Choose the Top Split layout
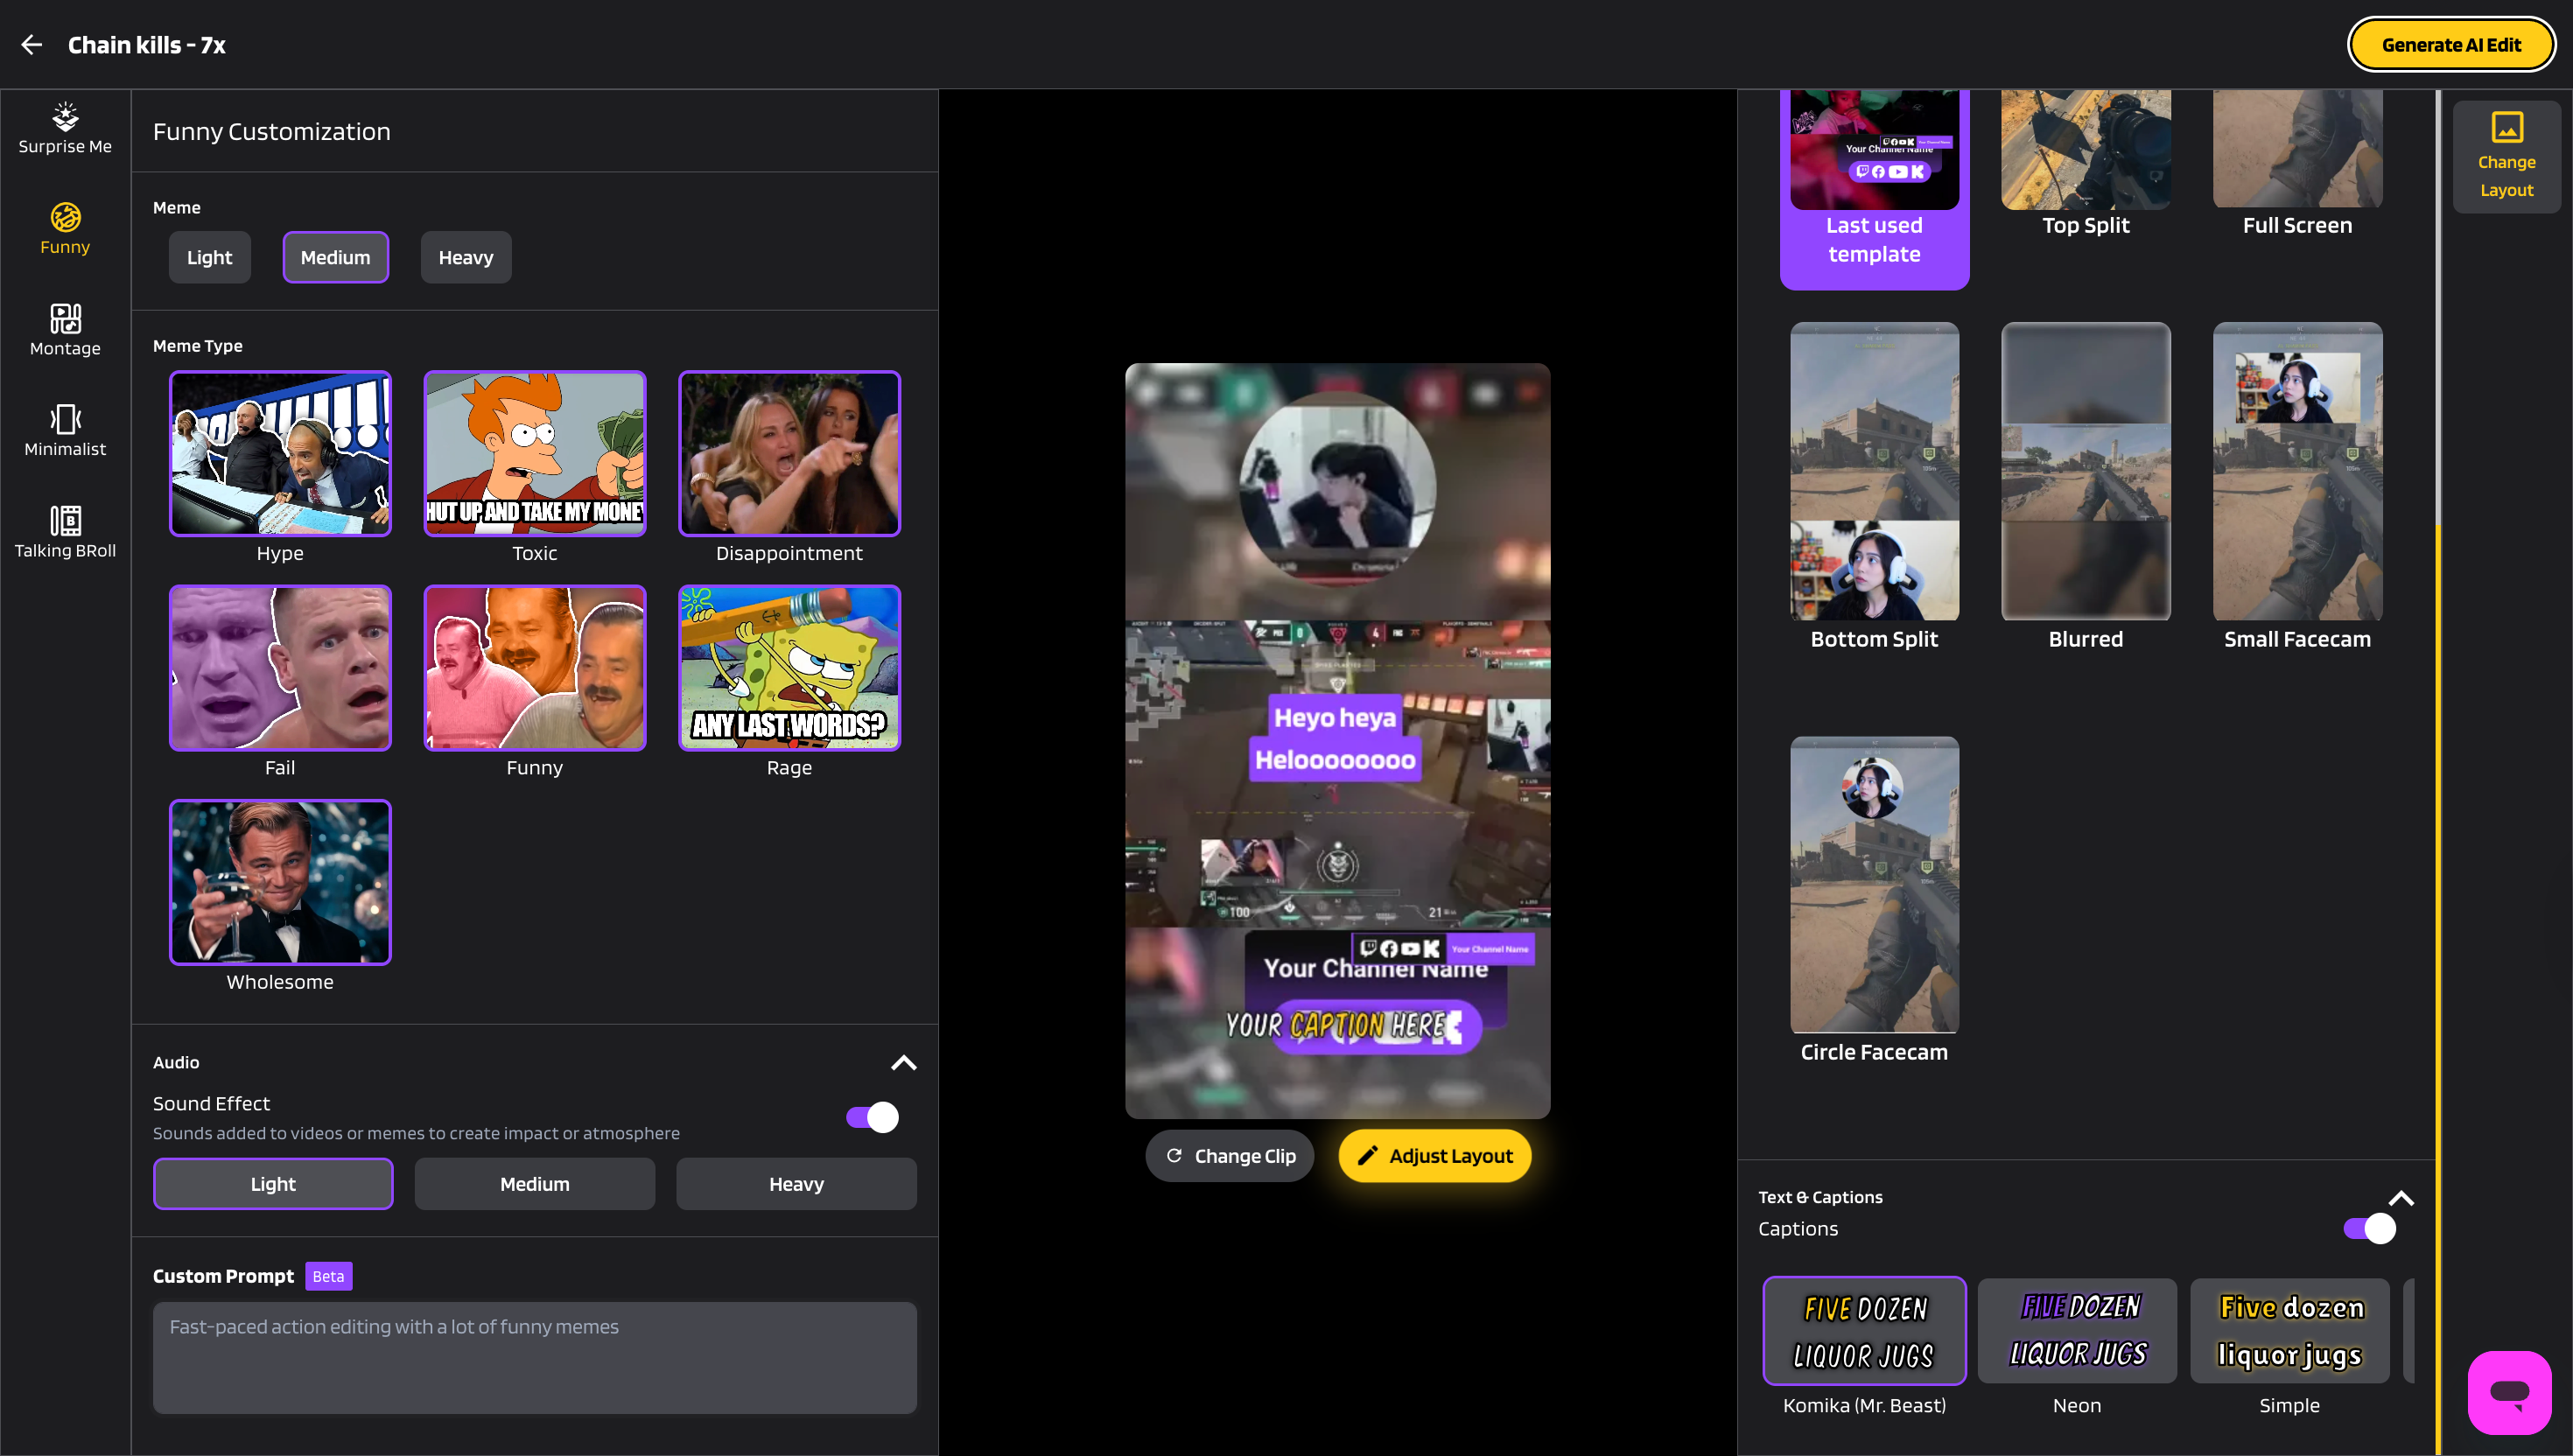Screen dimensions: 2573x1456 pyautogui.click(x=2086, y=165)
